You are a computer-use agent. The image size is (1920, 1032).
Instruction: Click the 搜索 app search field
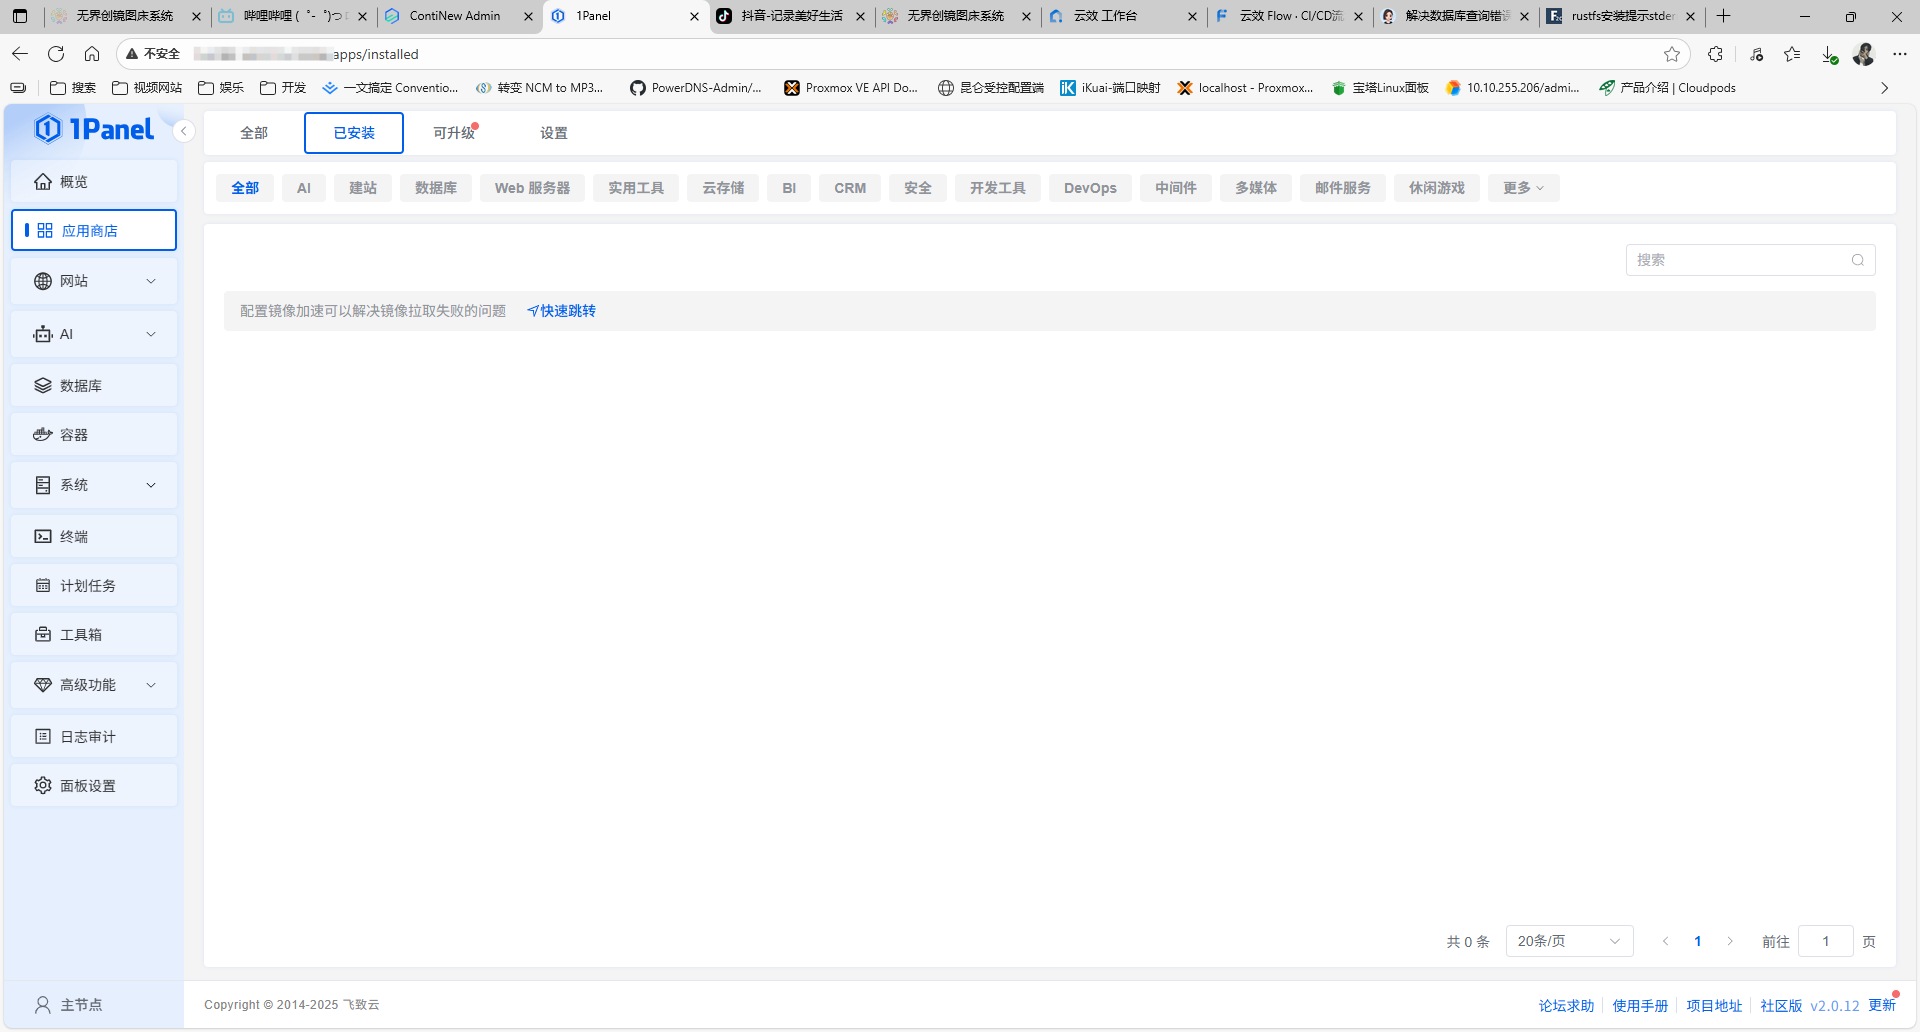[1738, 260]
